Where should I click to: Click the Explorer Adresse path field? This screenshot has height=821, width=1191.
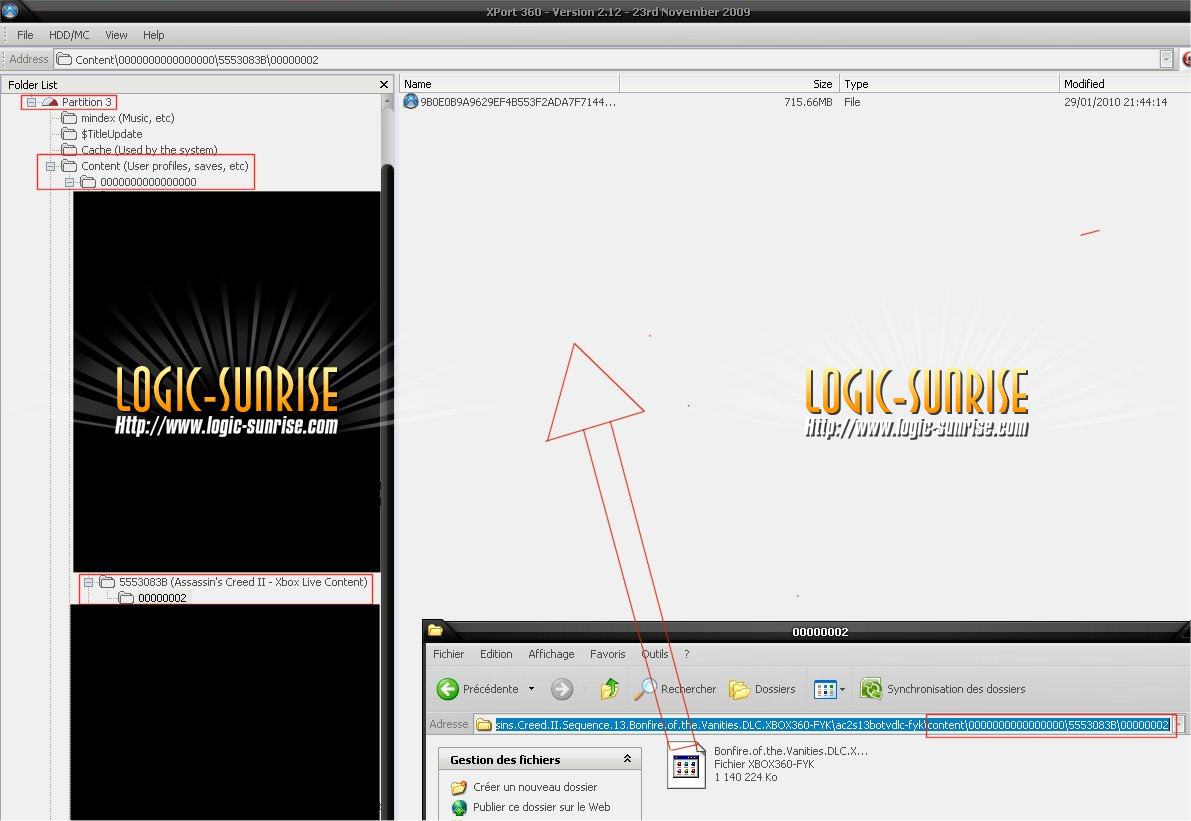(x=823, y=725)
